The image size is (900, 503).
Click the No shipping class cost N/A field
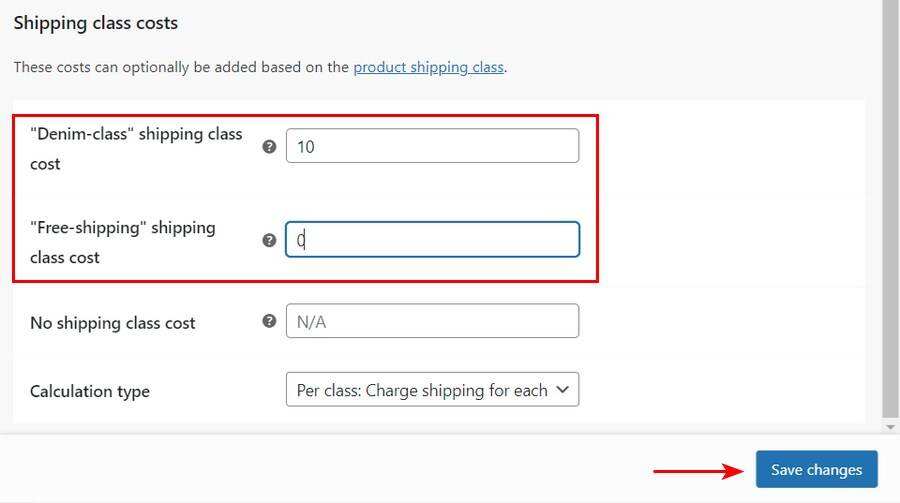pyautogui.click(x=432, y=321)
